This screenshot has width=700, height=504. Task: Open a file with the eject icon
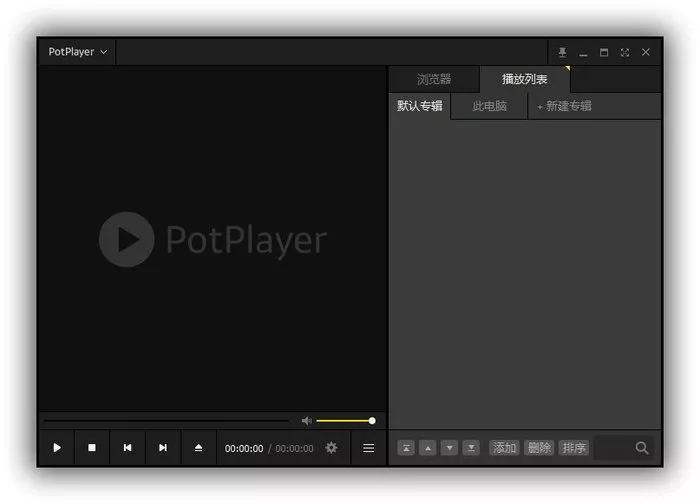point(199,448)
